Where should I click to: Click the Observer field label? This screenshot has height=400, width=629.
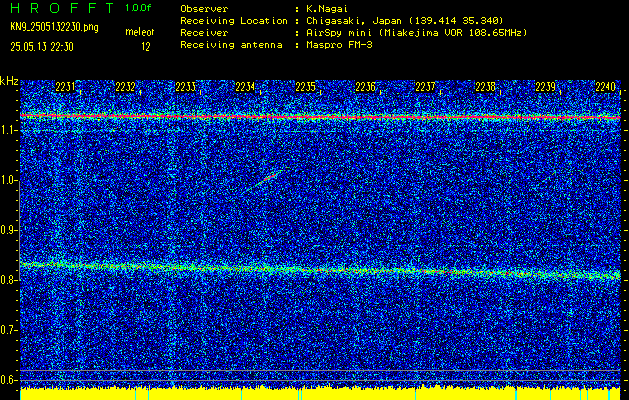point(204,8)
